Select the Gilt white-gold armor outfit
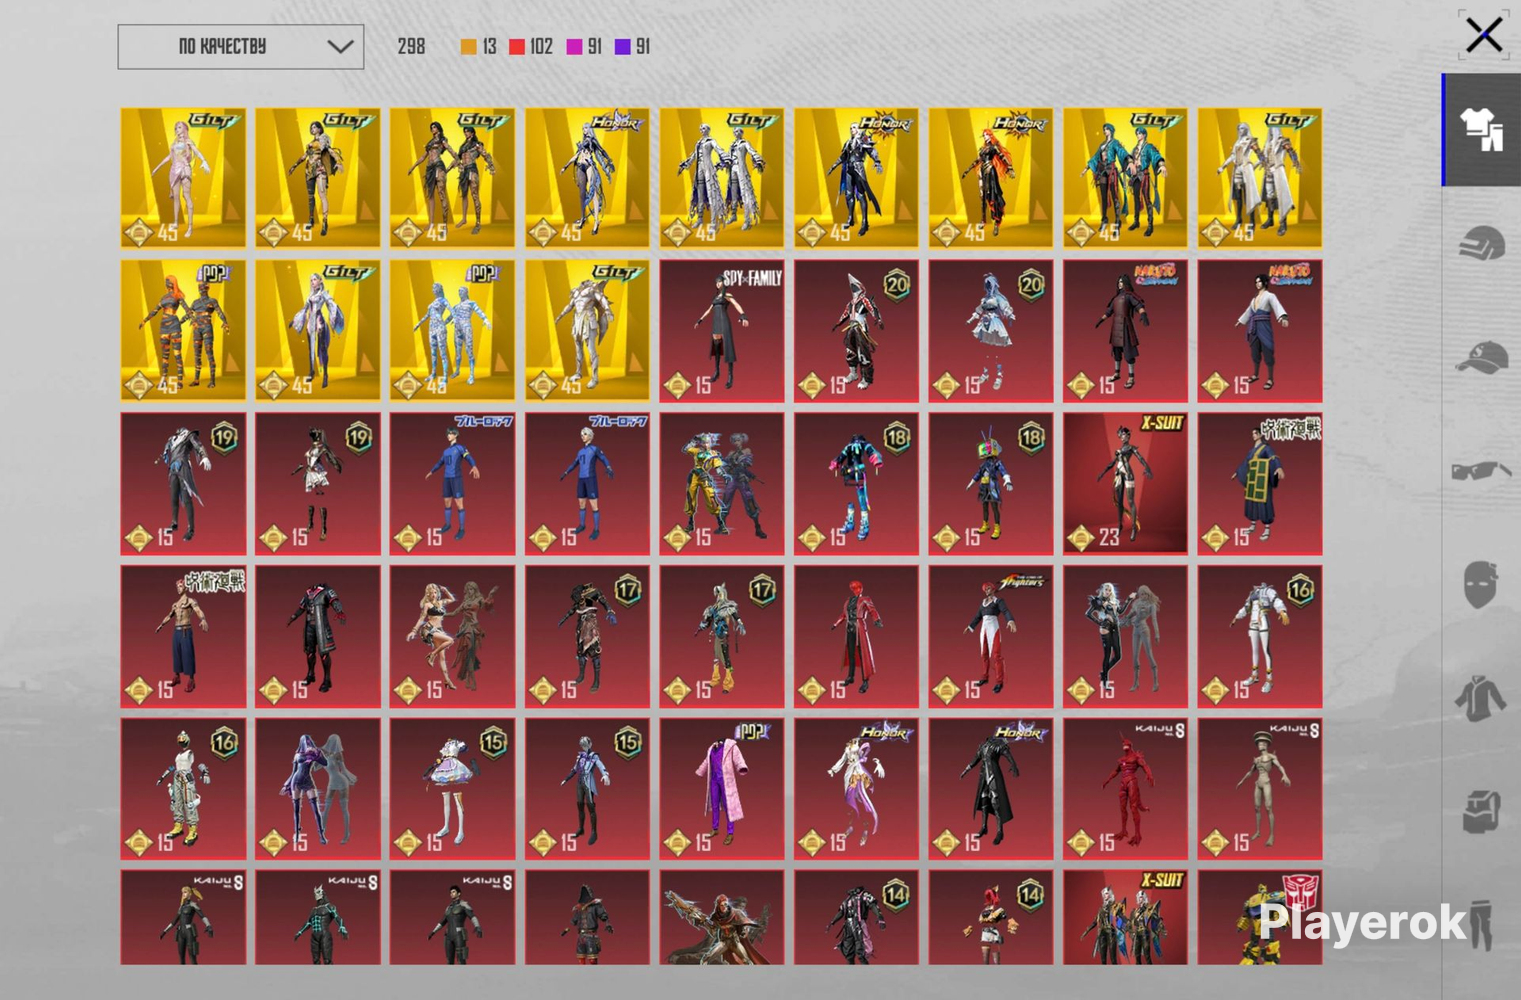 point(587,331)
